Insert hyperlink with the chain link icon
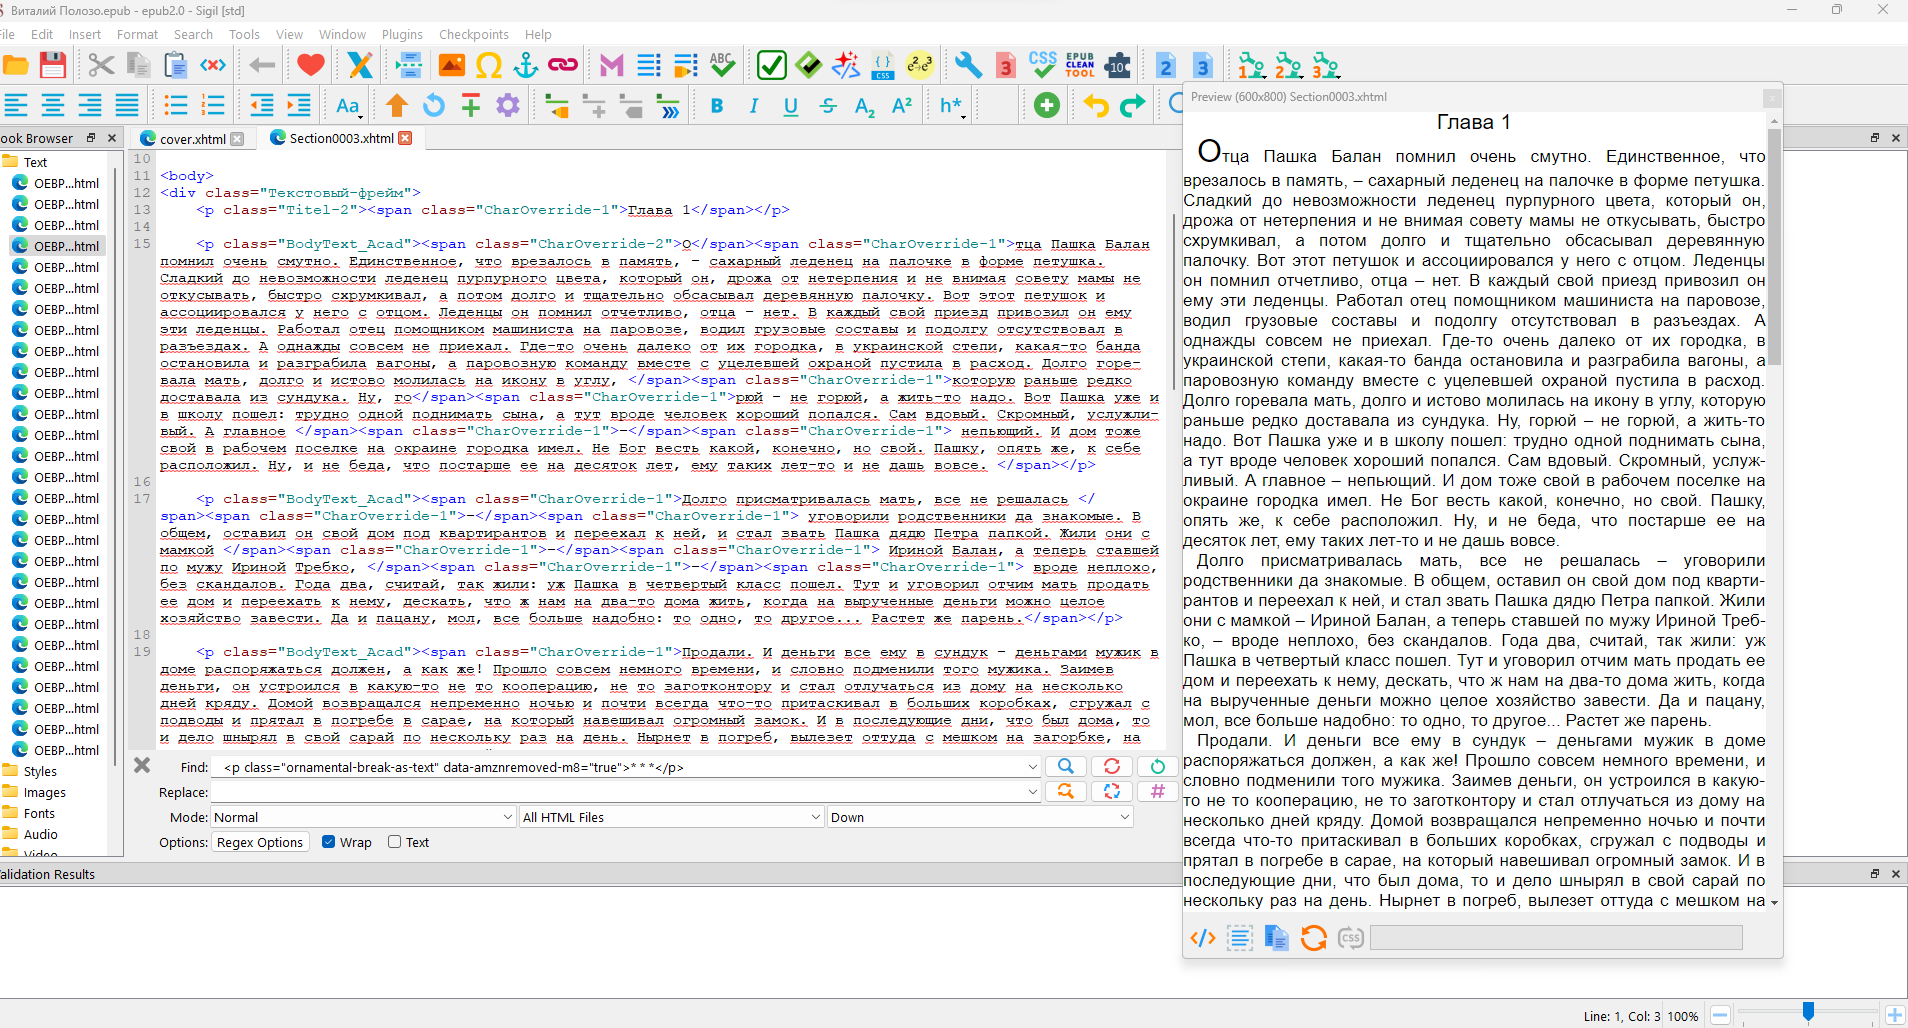The height and width of the screenshot is (1028, 1908). click(x=563, y=66)
